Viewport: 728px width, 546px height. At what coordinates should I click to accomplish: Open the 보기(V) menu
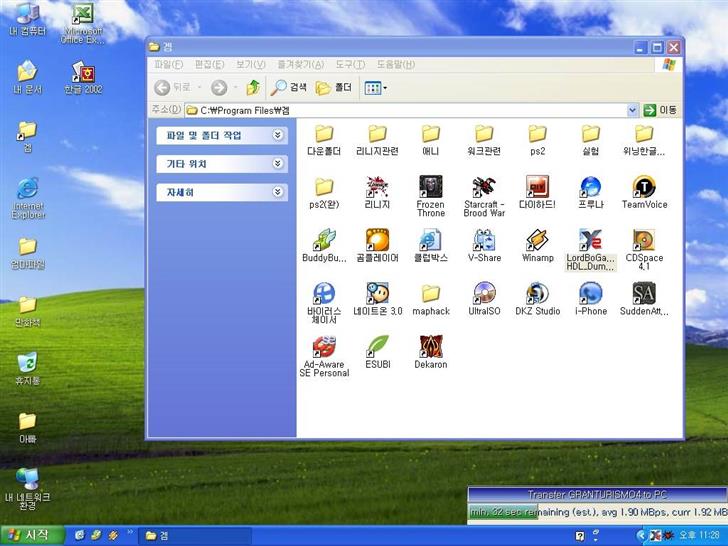(x=250, y=65)
